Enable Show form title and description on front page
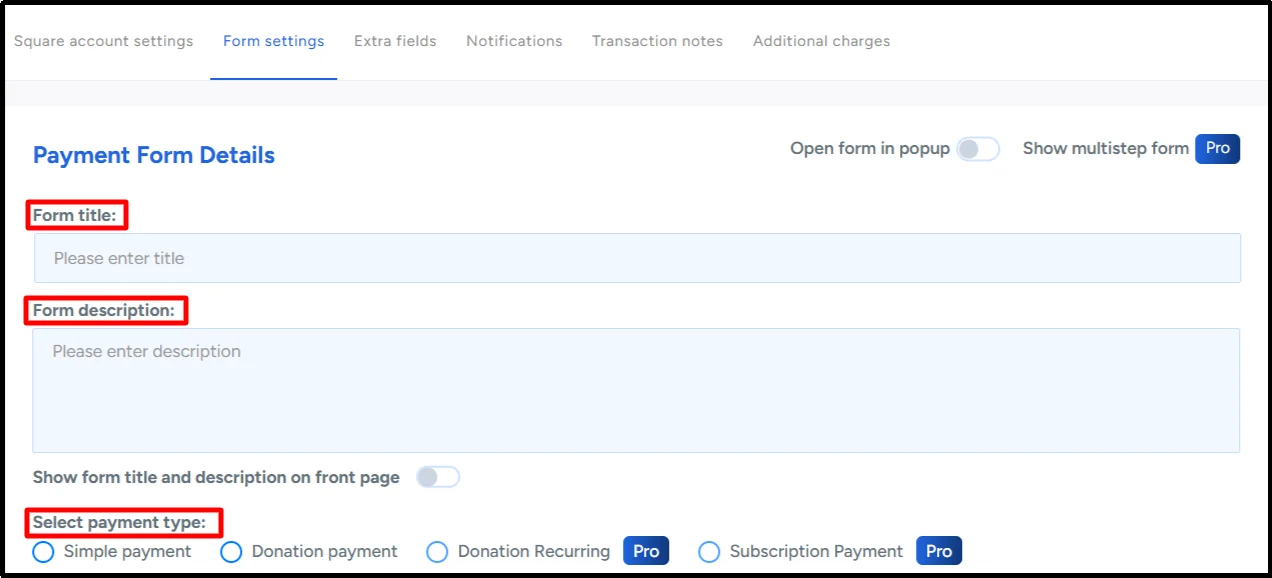This screenshot has height=578, width=1272. tap(438, 477)
